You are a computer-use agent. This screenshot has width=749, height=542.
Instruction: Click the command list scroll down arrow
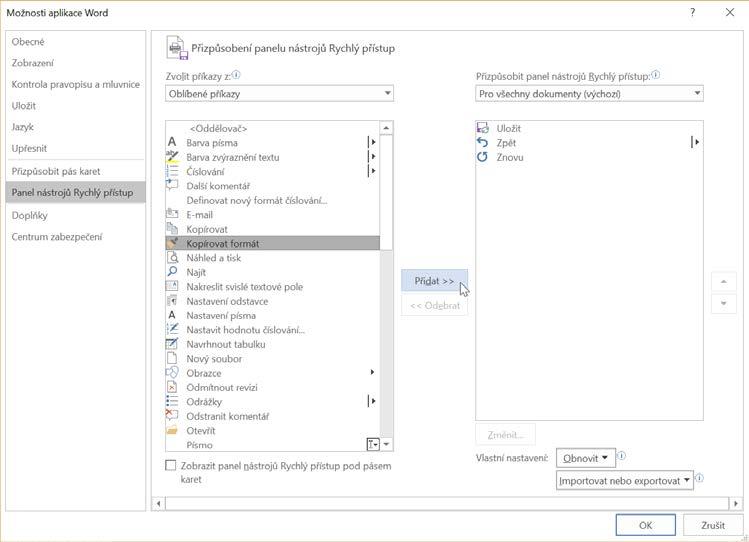point(386,445)
